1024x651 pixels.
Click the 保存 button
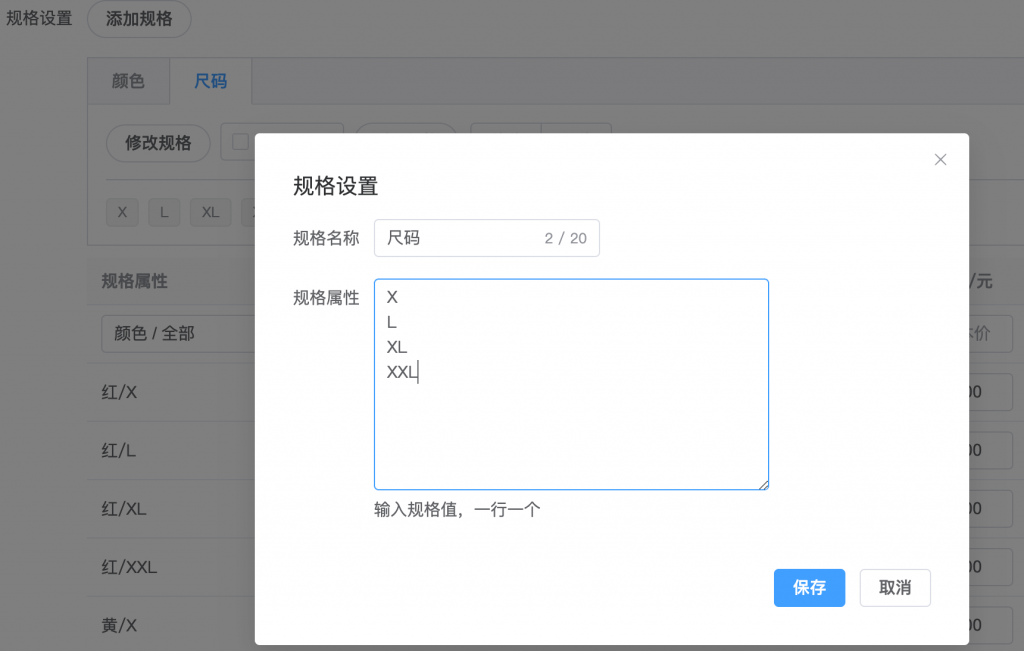click(x=809, y=588)
